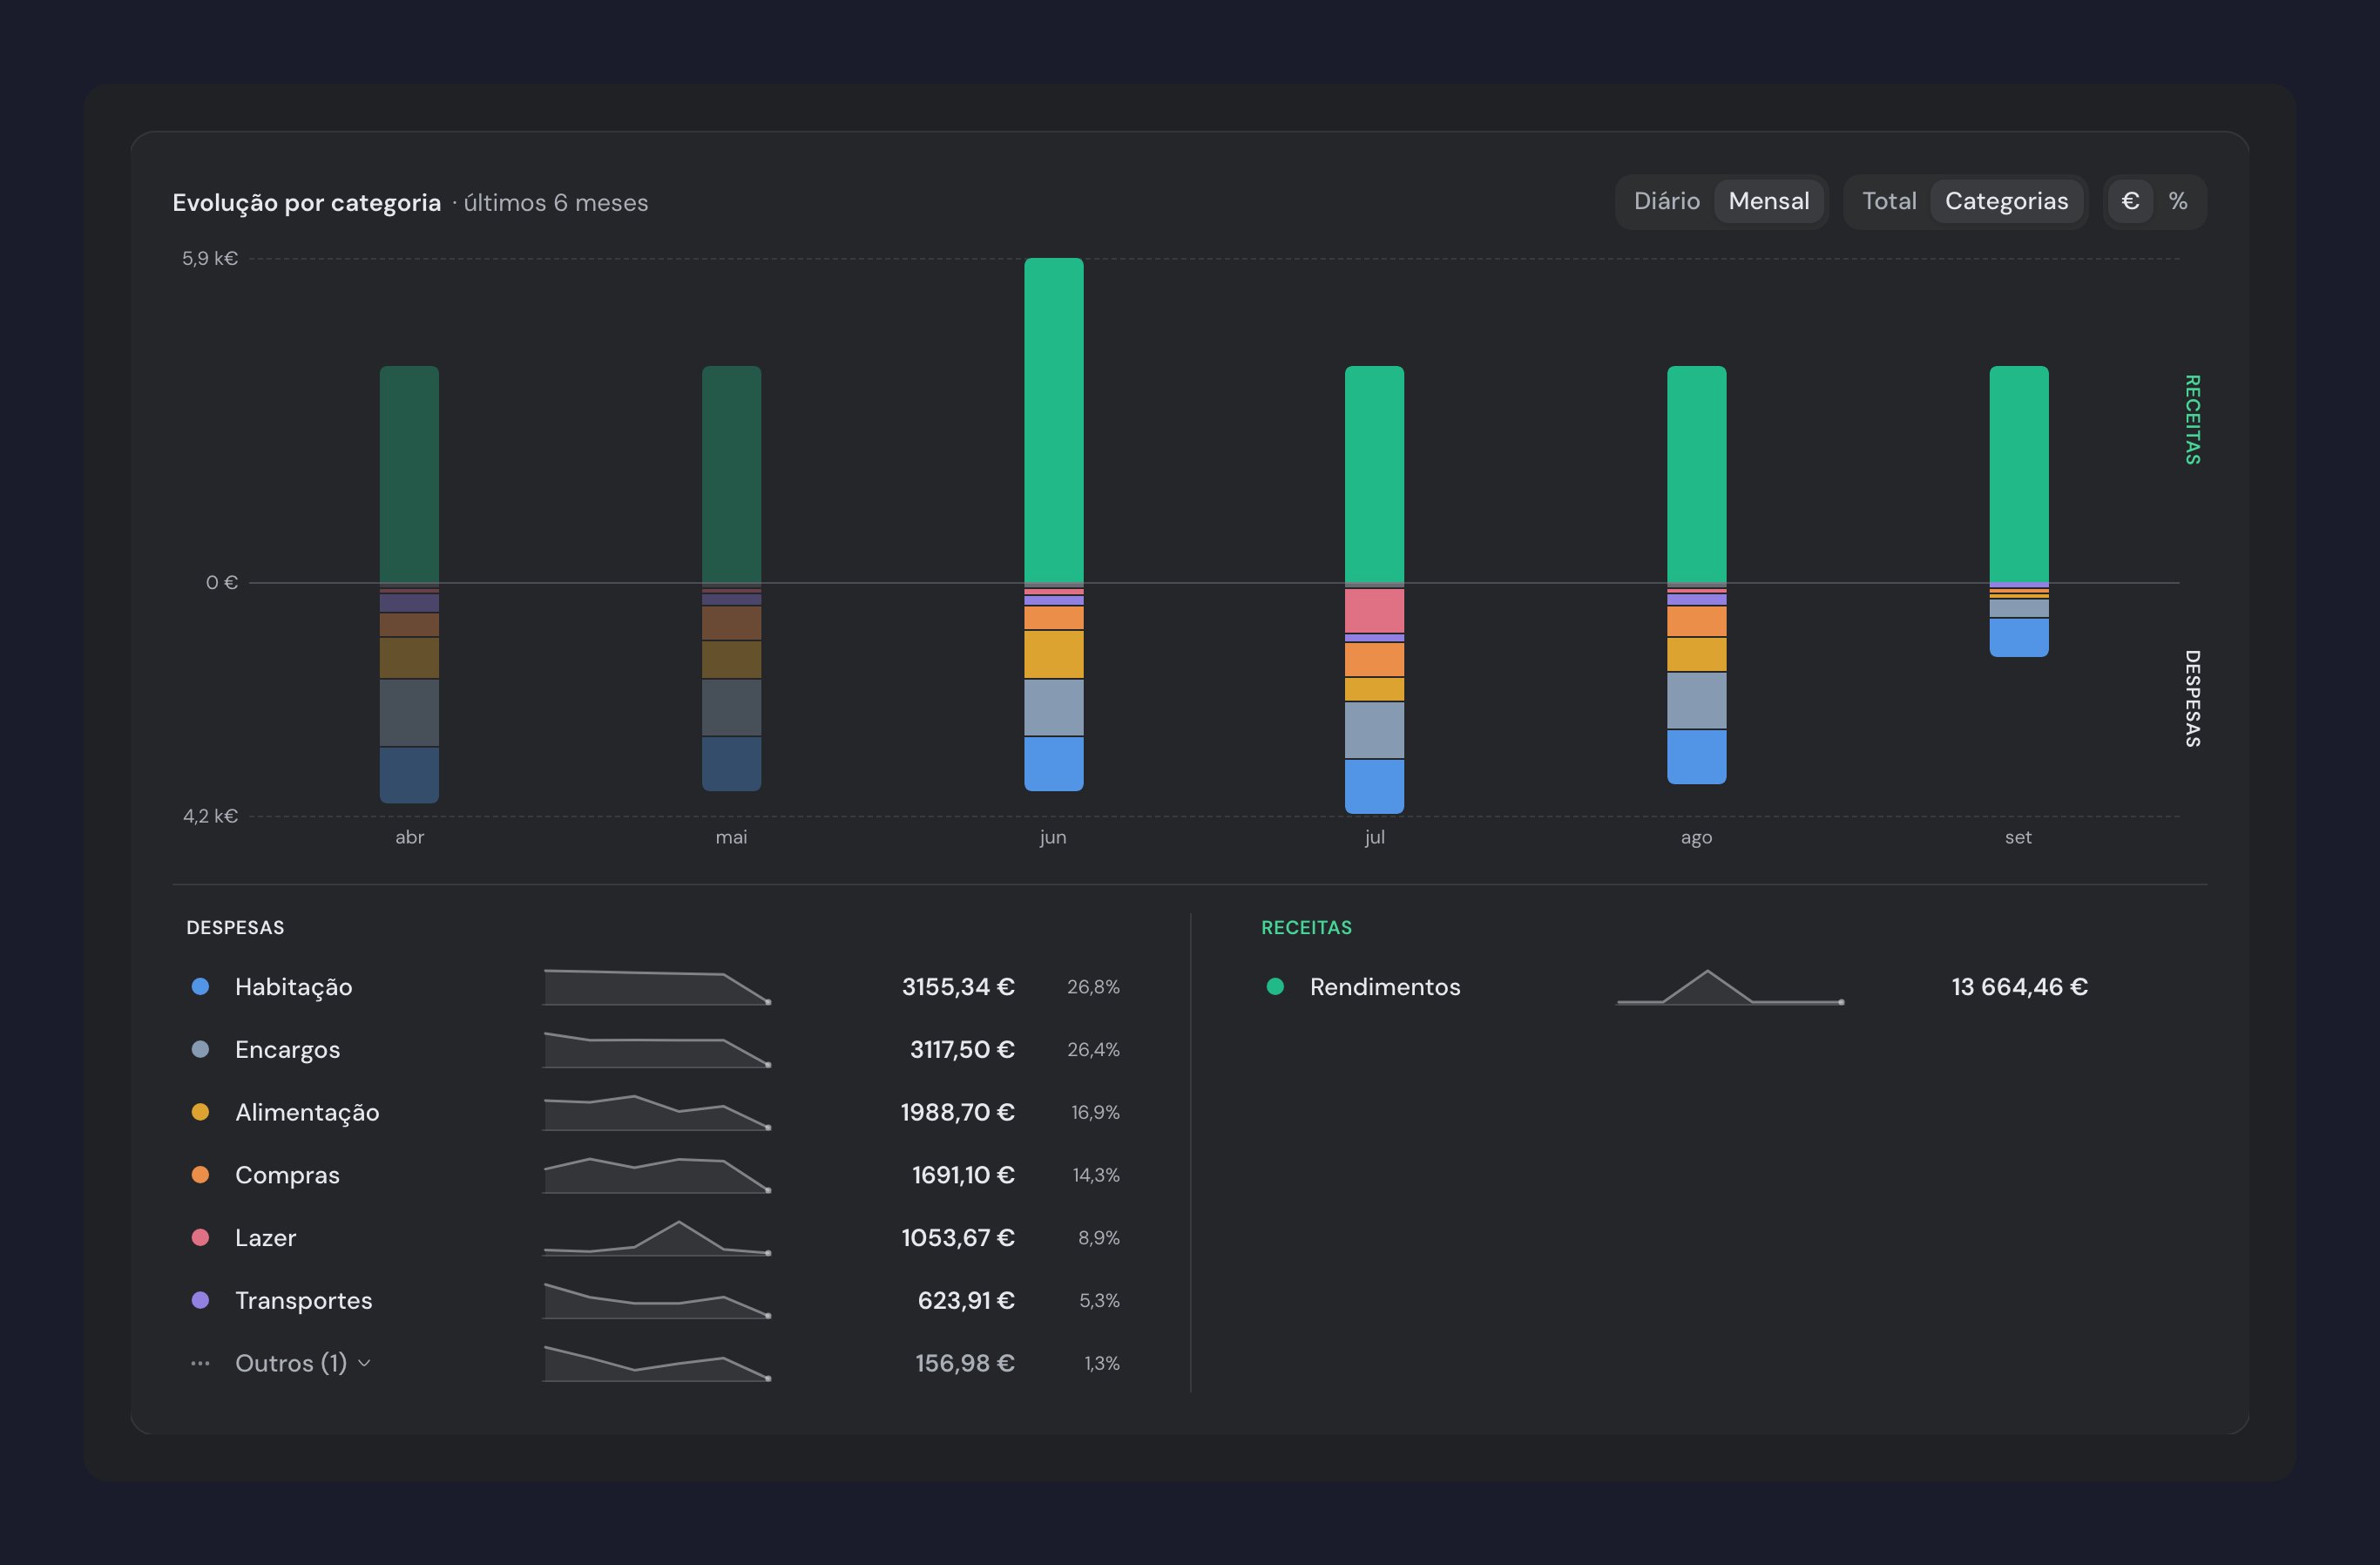Screen dimensions: 2380x1565
Task: Expand the Outros (1) group
Action: pos(303,1363)
